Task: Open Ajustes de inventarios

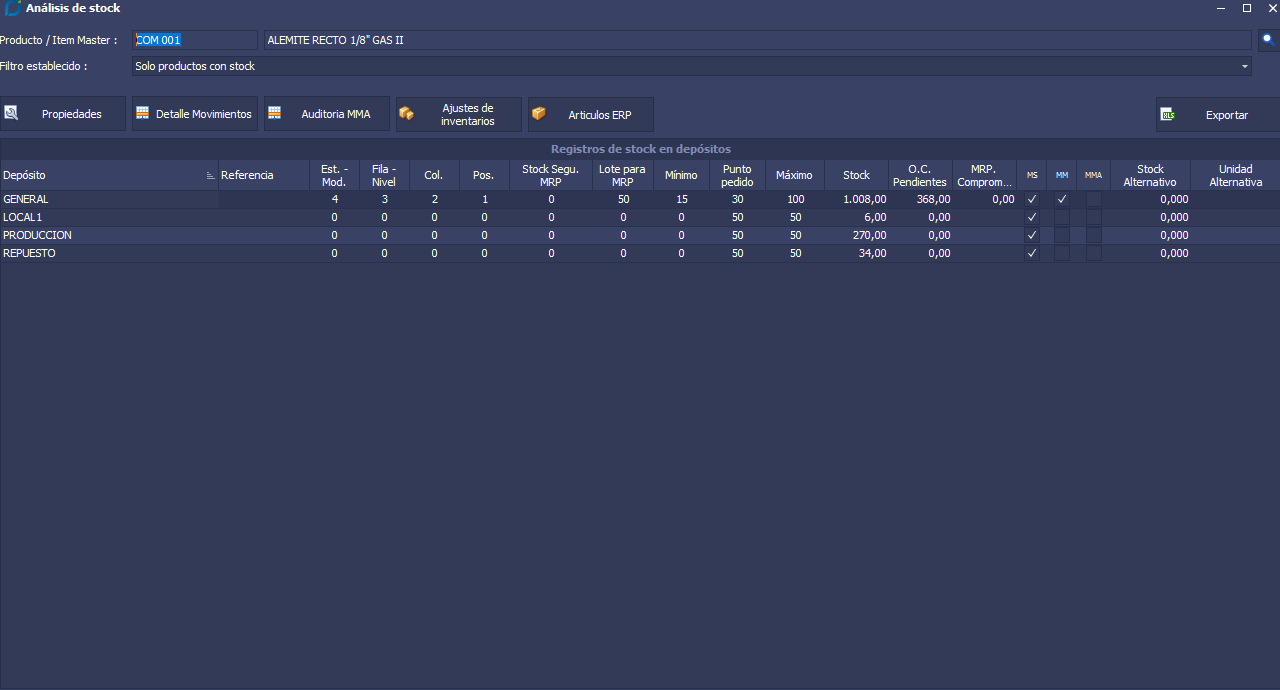Action: (459, 114)
